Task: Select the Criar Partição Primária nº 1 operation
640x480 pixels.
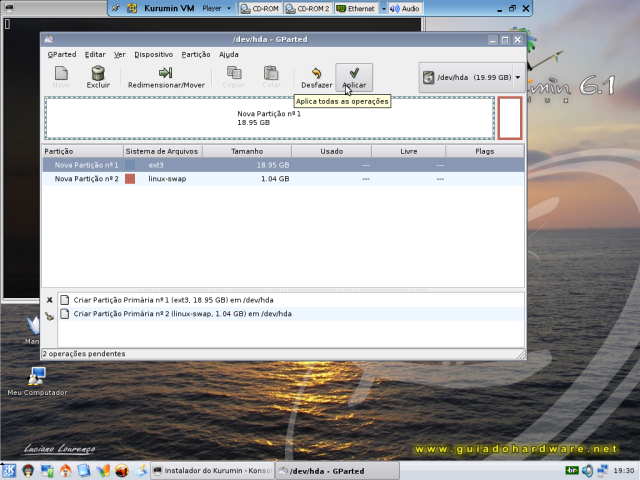Action: [x=291, y=300]
